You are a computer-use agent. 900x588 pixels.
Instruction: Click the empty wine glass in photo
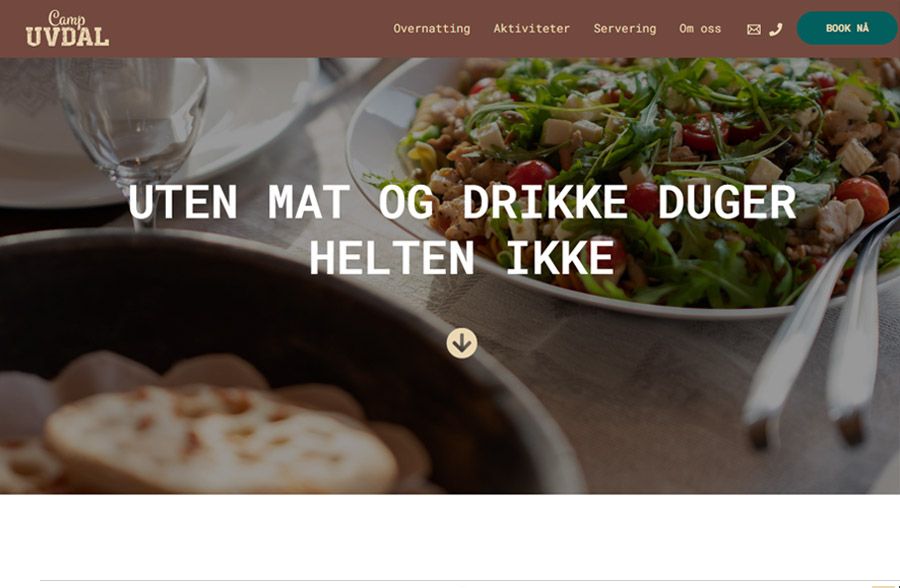pyautogui.click(x=133, y=126)
